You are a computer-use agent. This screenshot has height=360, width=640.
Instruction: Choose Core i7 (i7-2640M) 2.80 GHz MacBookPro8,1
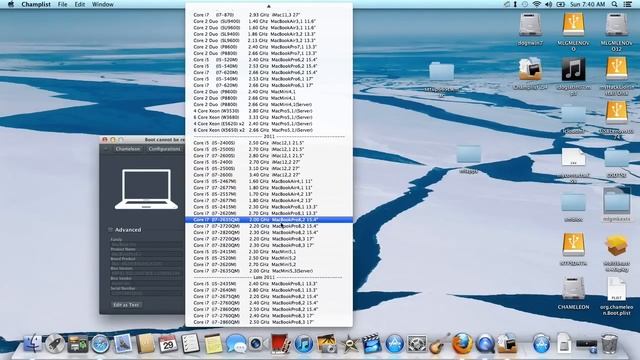tap(269, 290)
